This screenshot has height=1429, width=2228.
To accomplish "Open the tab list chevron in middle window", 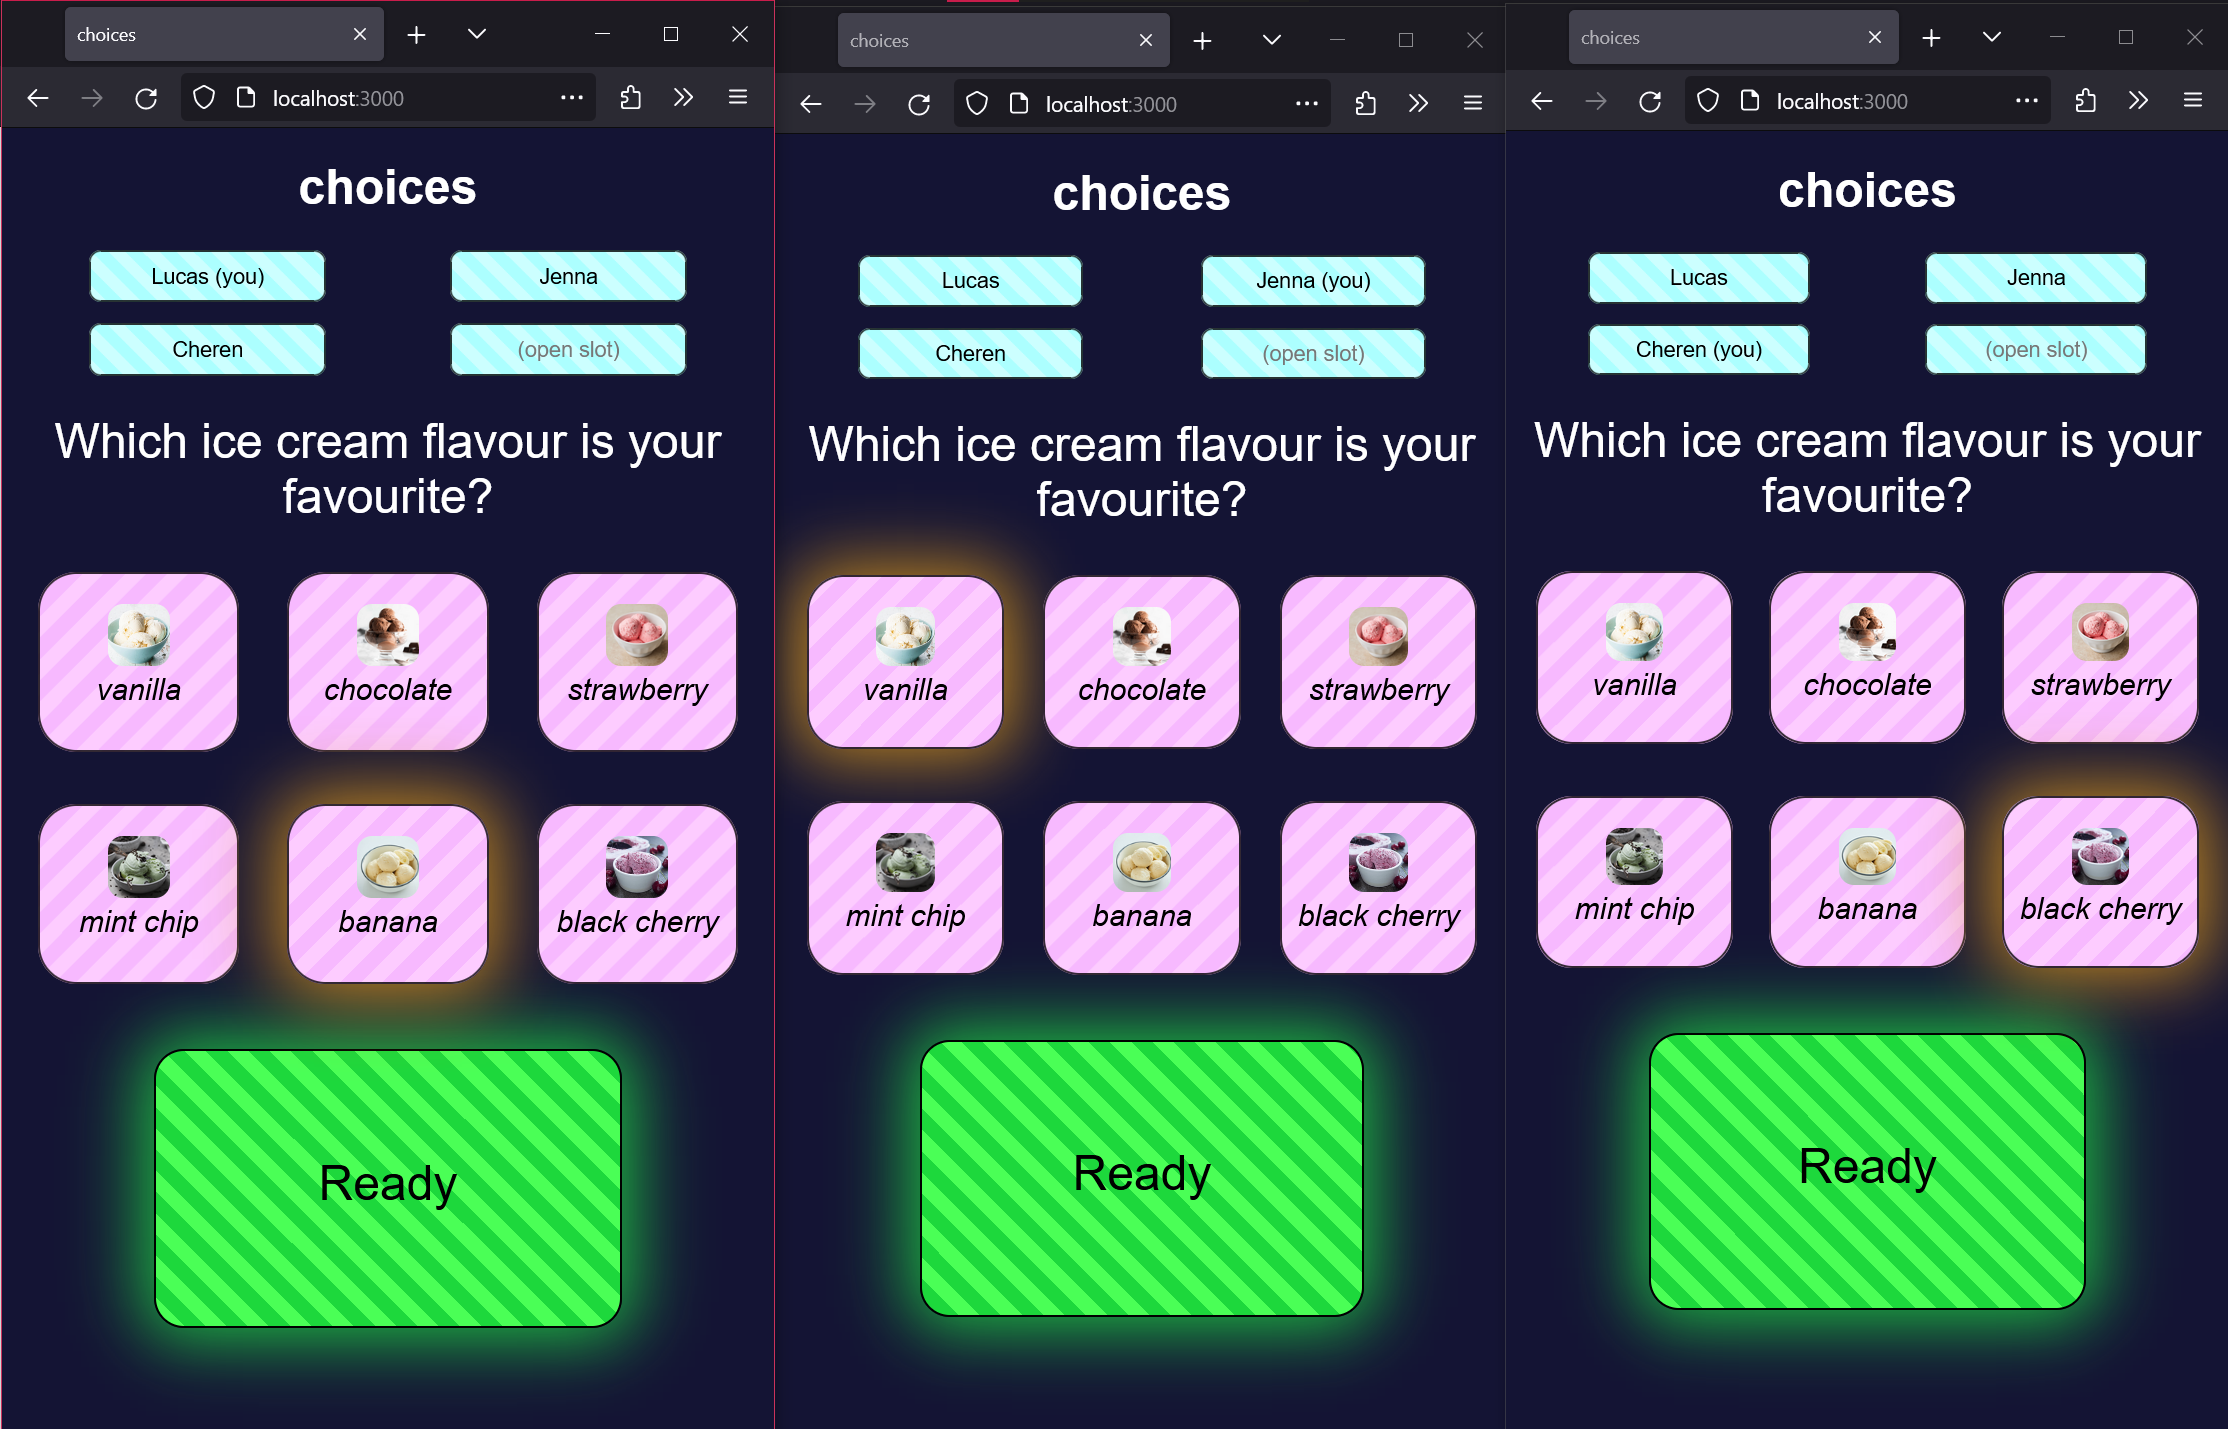I will pyautogui.click(x=1271, y=40).
